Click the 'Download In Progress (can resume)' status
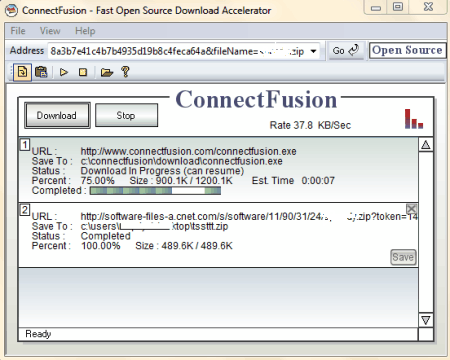450x360 pixels. point(162,171)
